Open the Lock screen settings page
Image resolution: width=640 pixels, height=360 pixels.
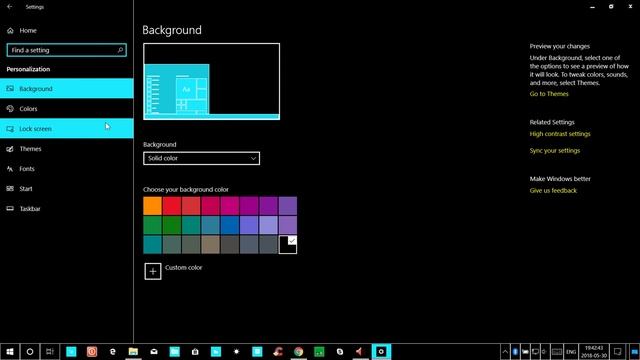click(x=67, y=129)
